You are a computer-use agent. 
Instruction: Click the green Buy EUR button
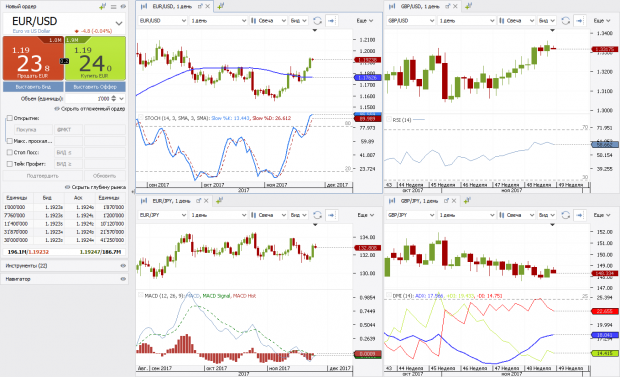[95, 58]
